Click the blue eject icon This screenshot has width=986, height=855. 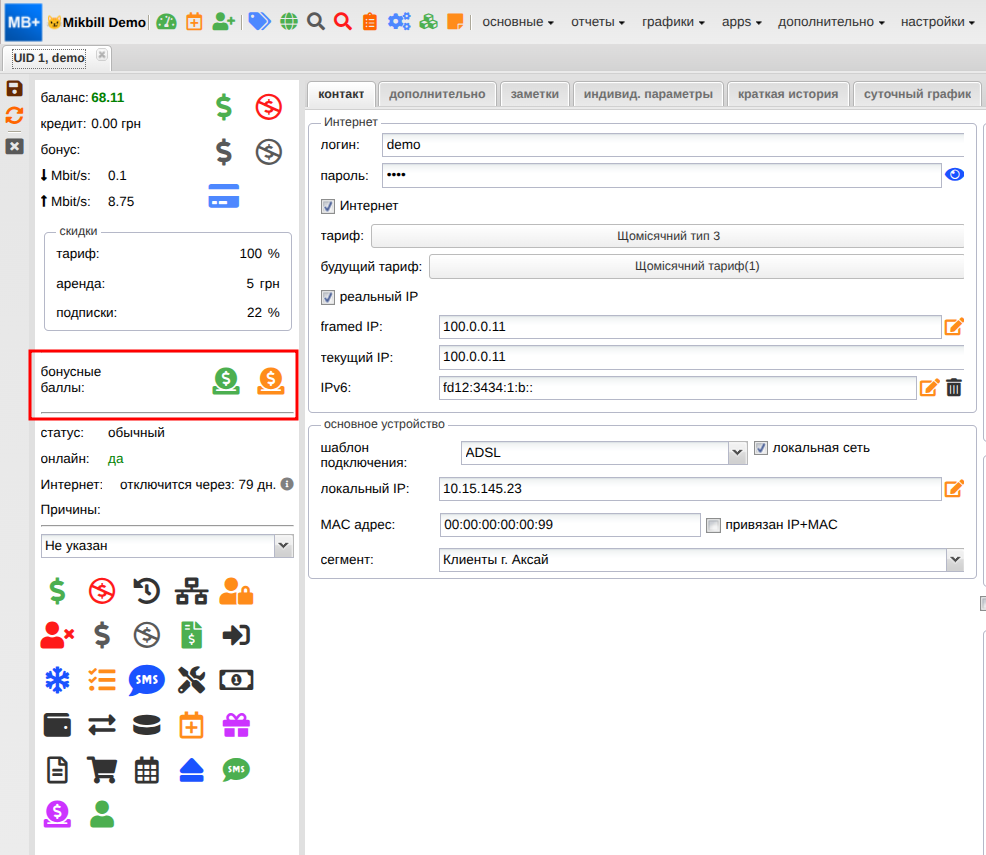[191, 770]
